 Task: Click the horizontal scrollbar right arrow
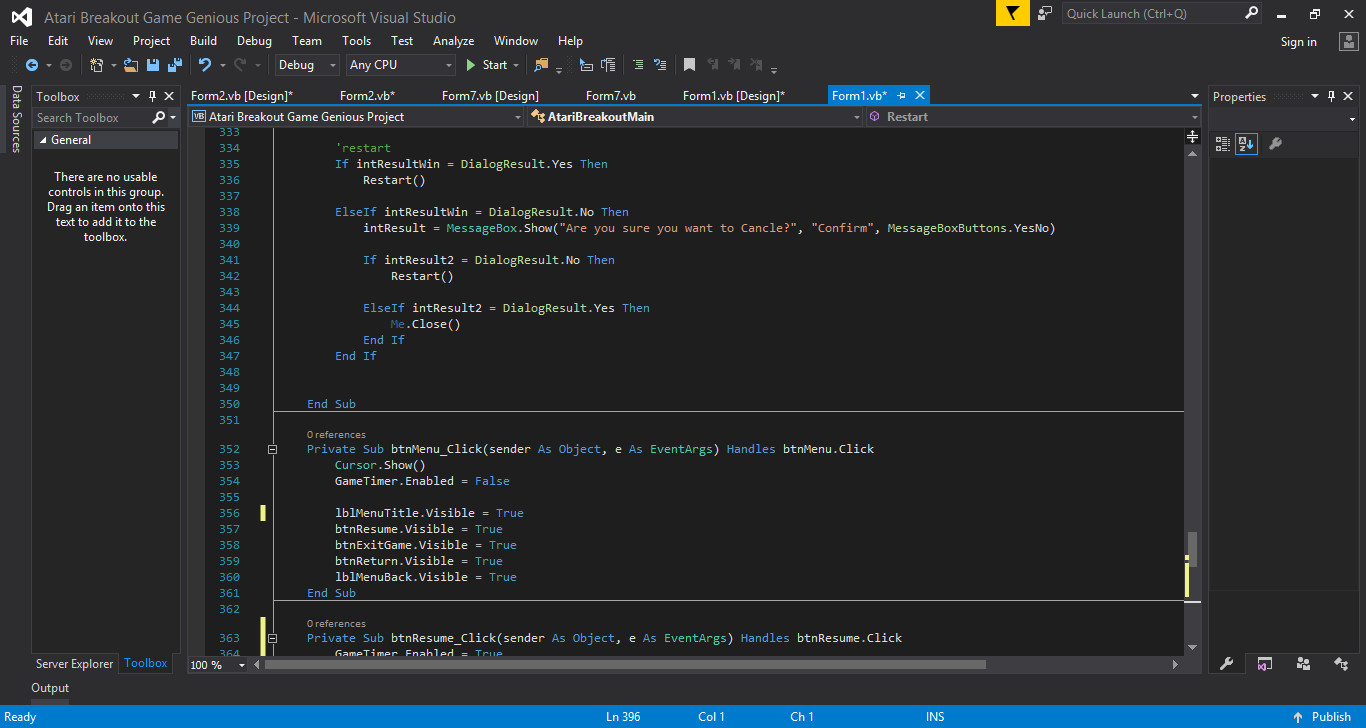pyautogui.click(x=1176, y=664)
